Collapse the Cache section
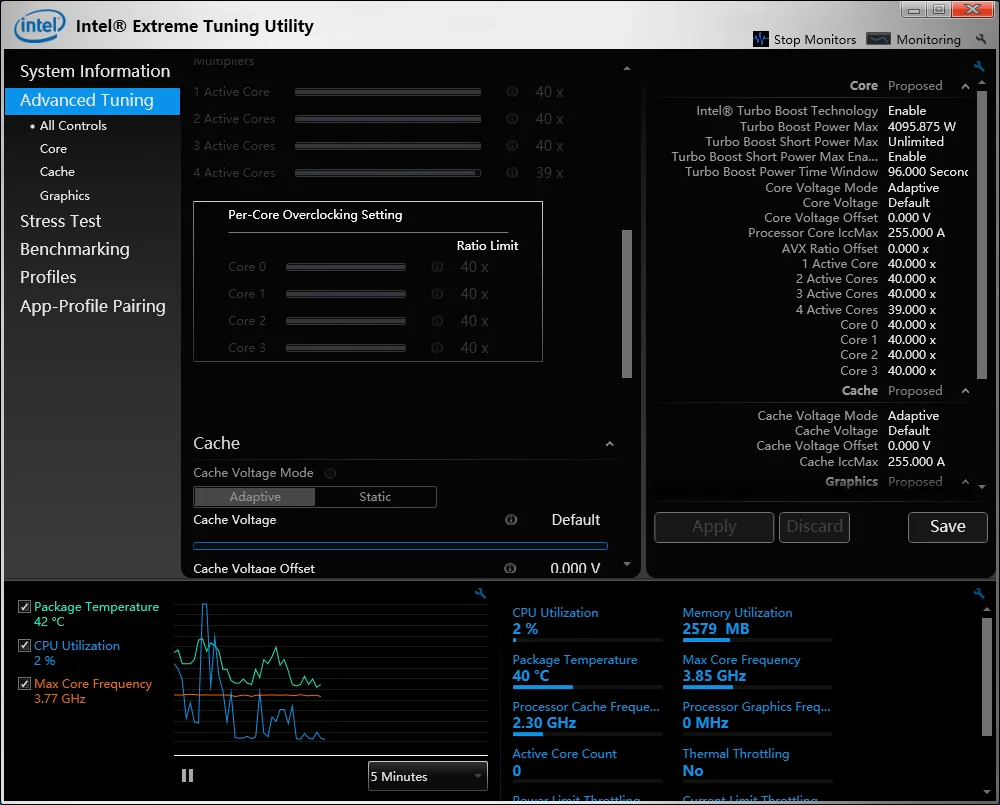The height and width of the screenshot is (805, 1000). coord(610,444)
